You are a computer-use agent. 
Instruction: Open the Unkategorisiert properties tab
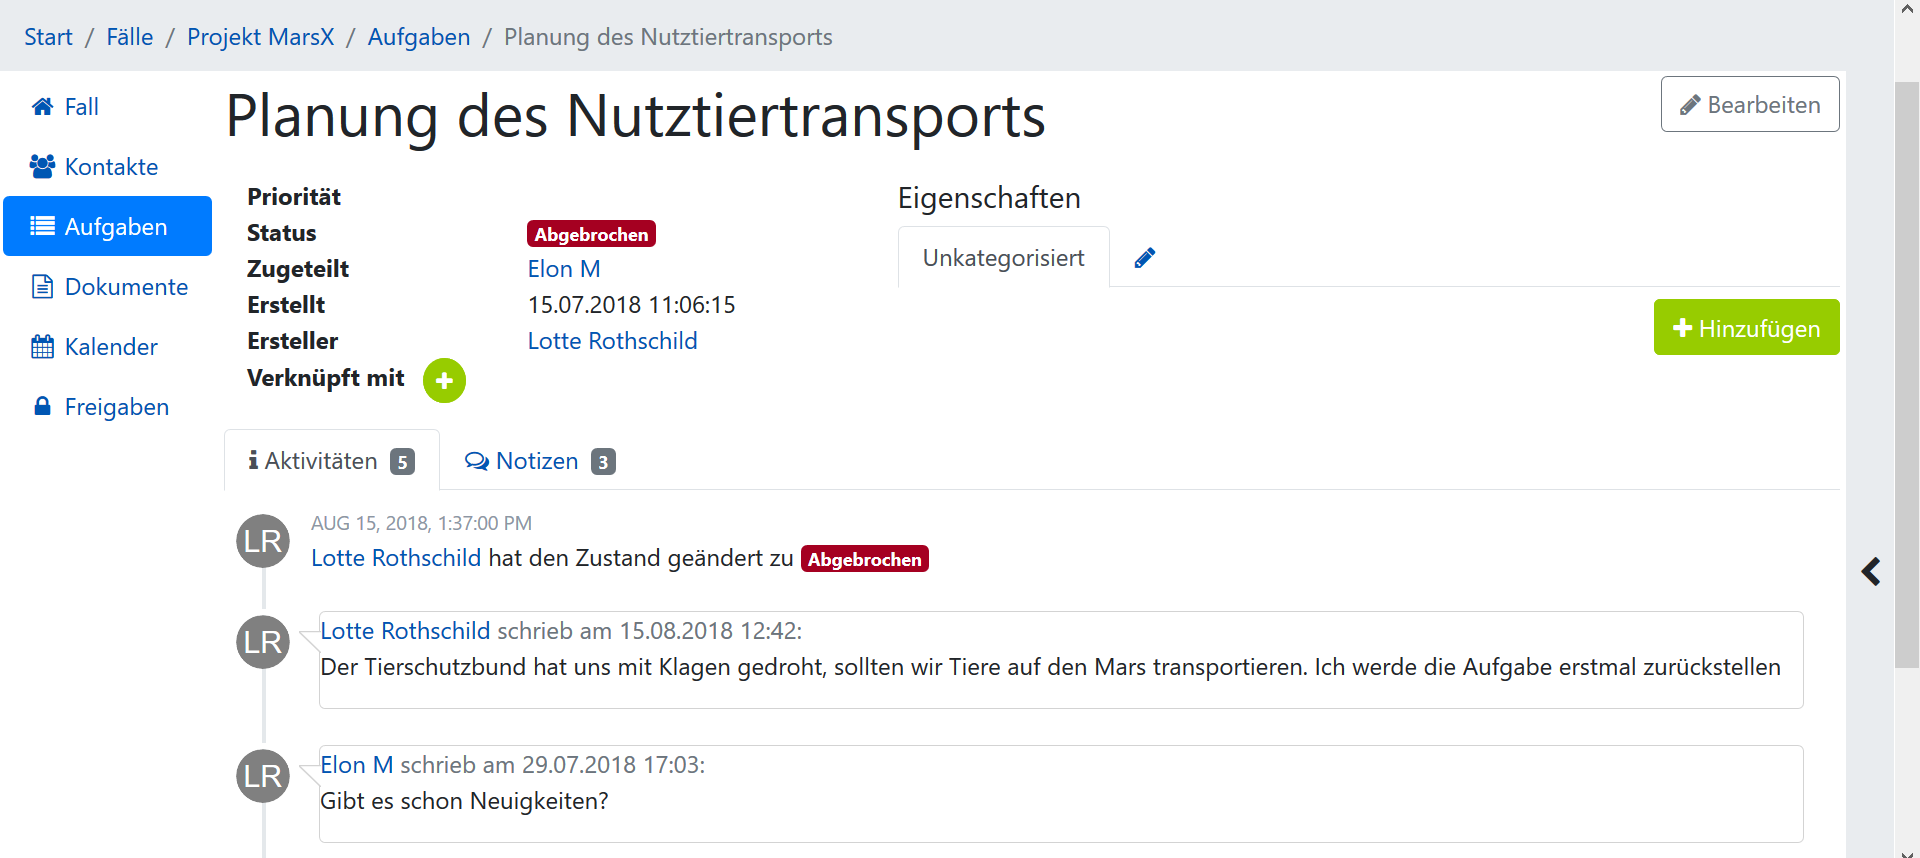1003,258
